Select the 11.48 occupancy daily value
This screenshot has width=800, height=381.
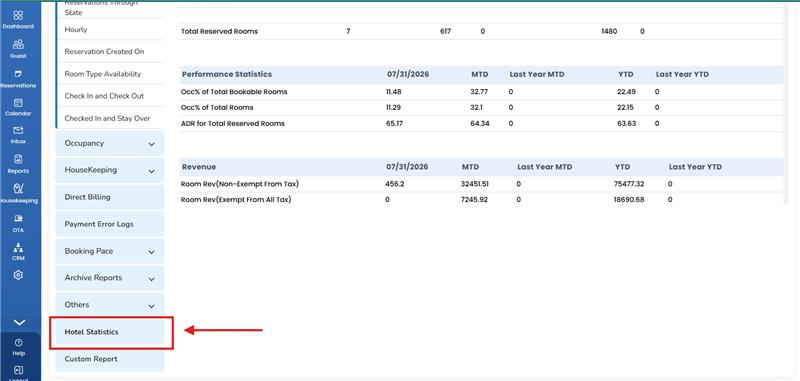[x=394, y=92]
